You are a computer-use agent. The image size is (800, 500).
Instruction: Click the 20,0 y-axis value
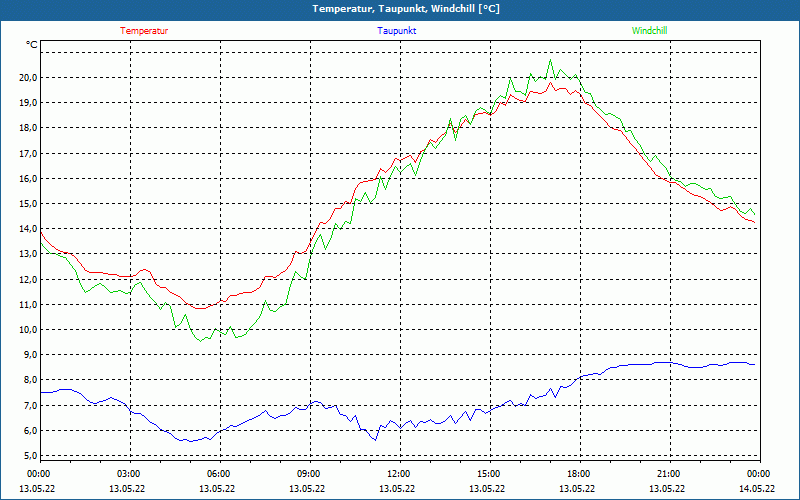click(x=28, y=78)
